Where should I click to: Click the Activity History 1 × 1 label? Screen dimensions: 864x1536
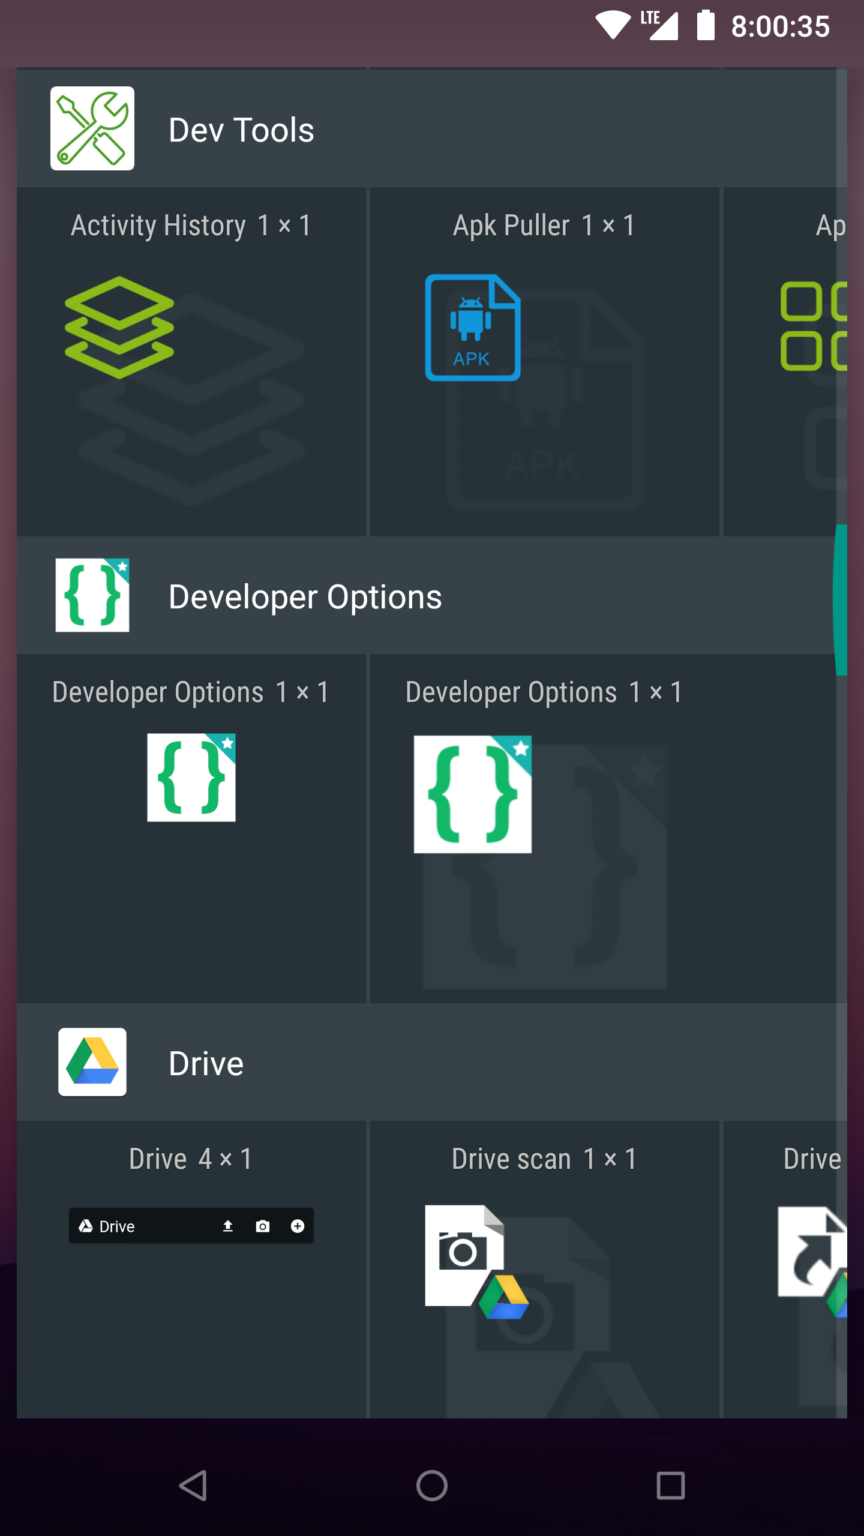[x=191, y=226]
